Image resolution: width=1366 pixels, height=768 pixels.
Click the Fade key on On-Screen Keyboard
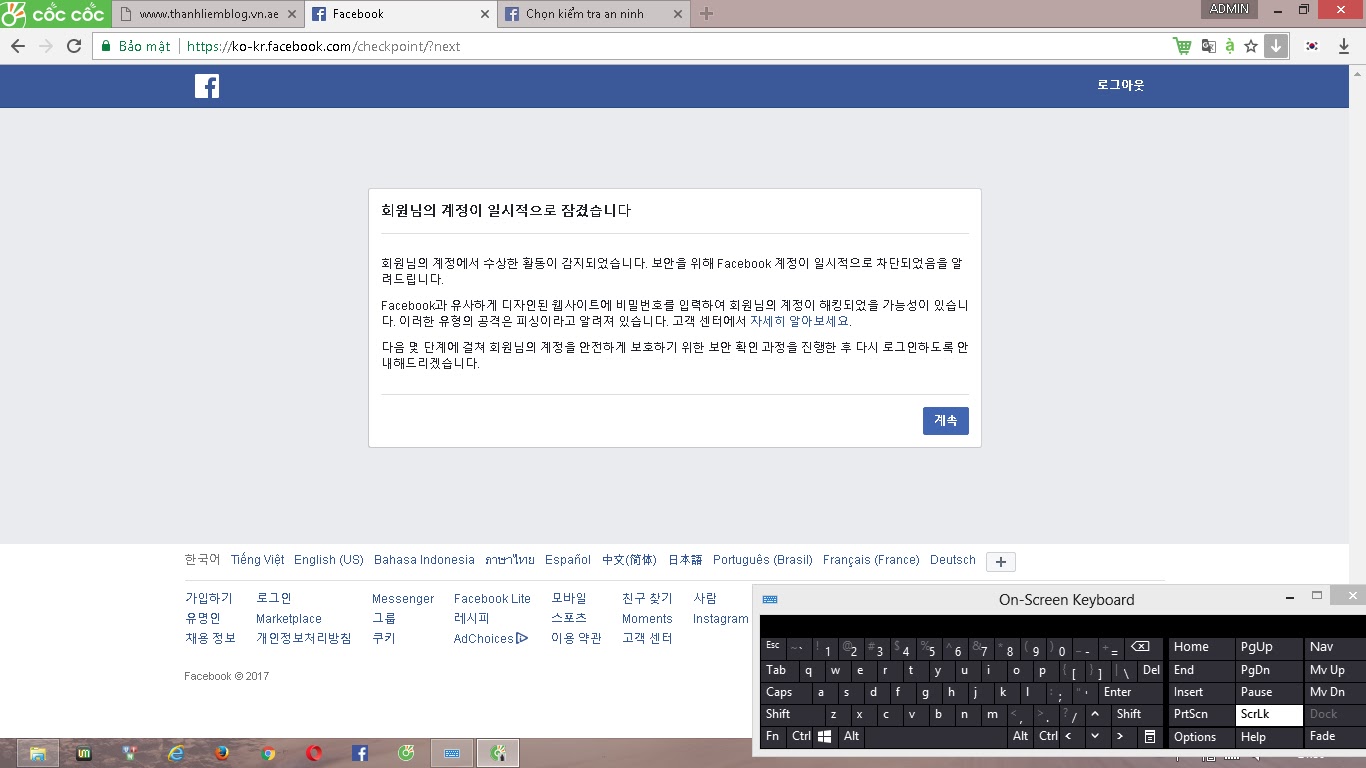(1335, 737)
